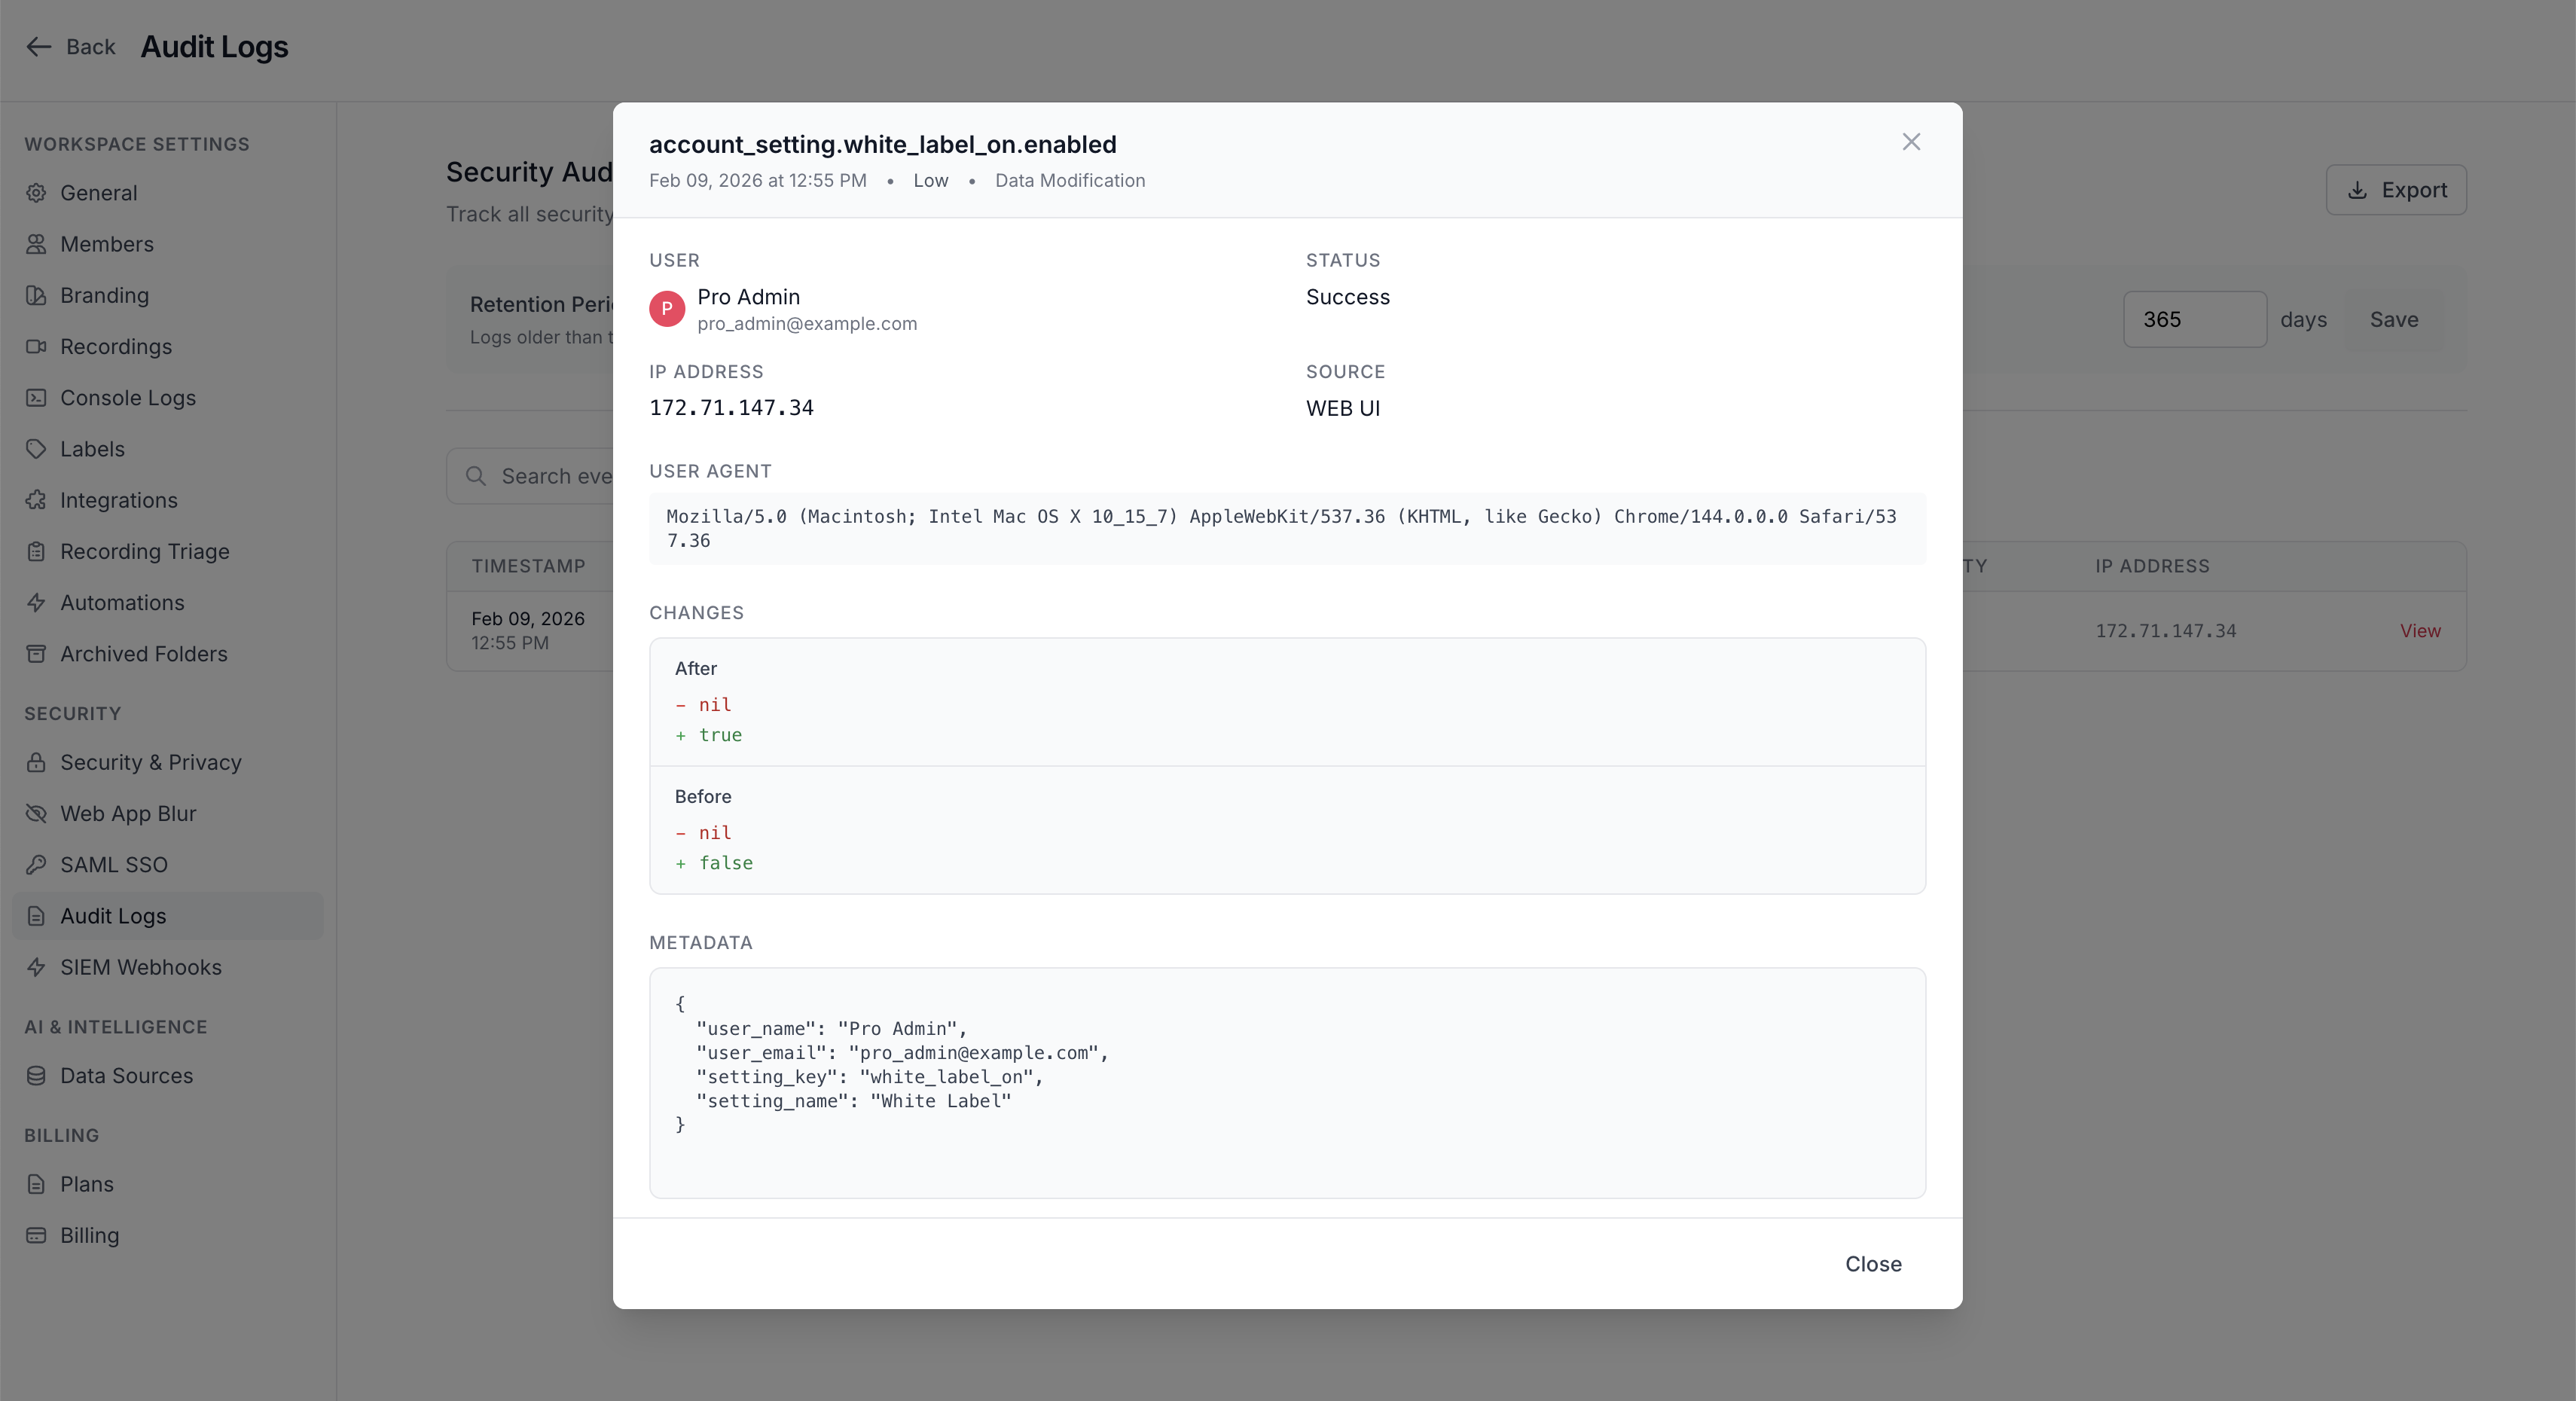The height and width of the screenshot is (1401, 2576).
Task: Select the Labels tag icon
Action: click(36, 449)
